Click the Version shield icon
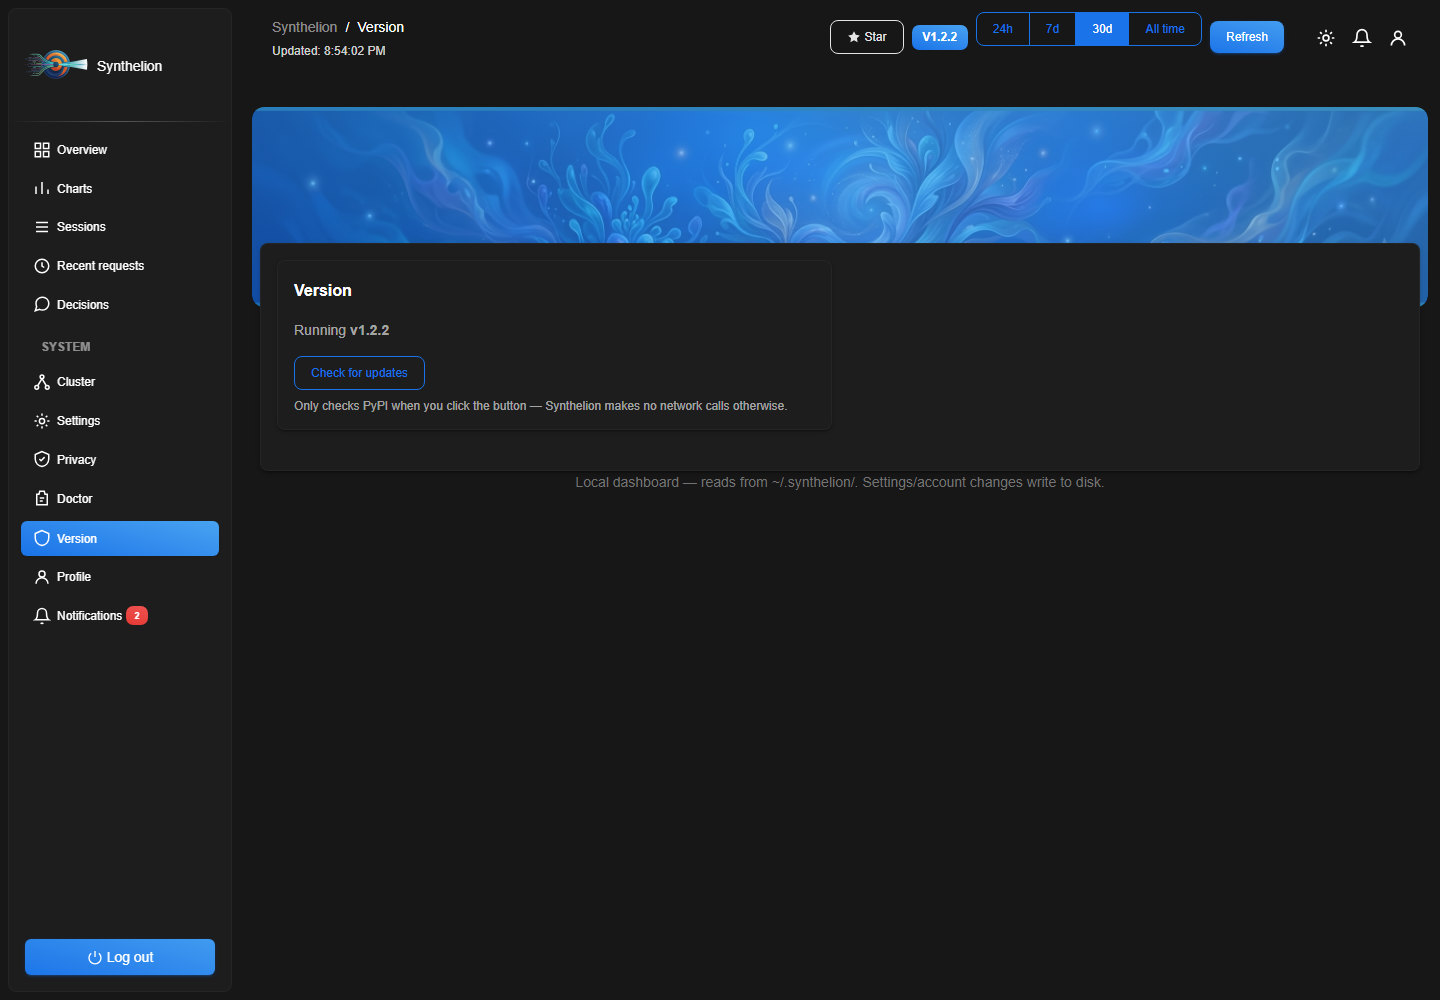This screenshot has width=1440, height=1000. click(x=42, y=538)
